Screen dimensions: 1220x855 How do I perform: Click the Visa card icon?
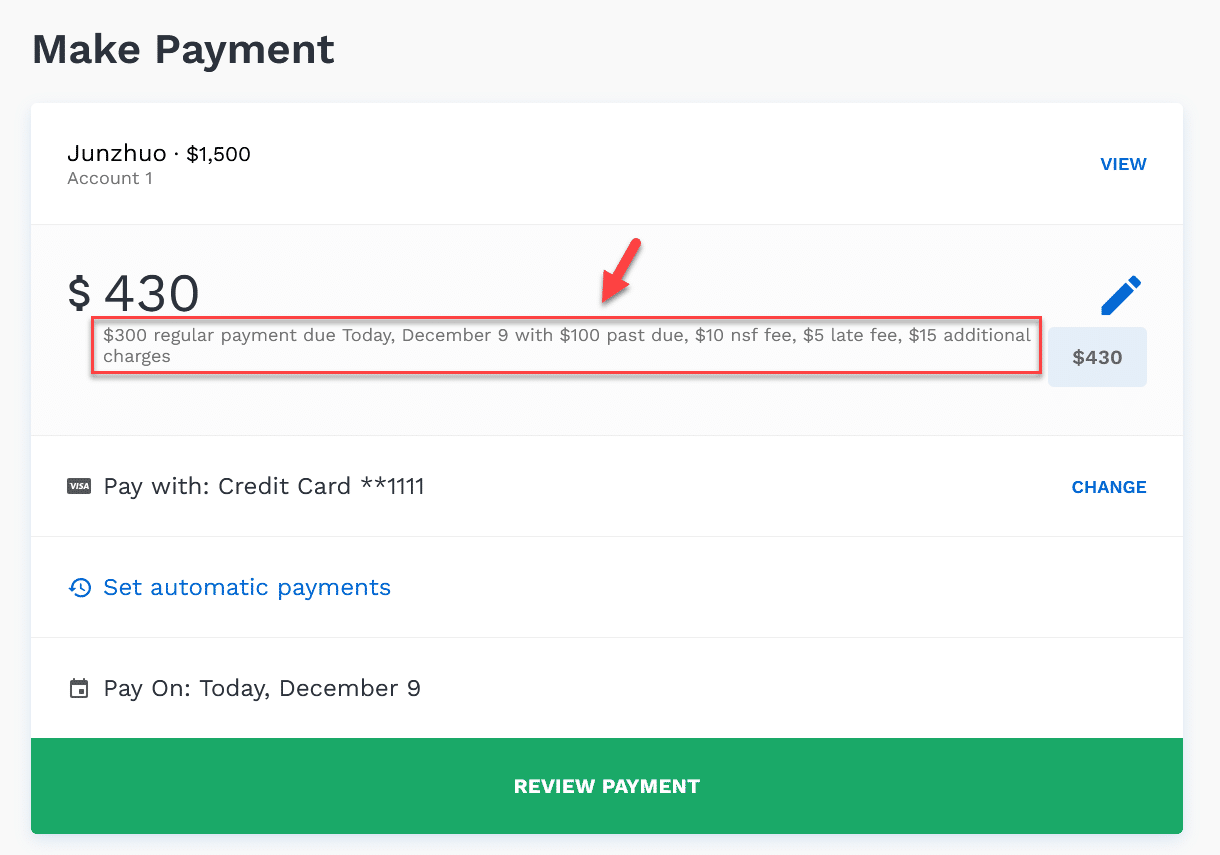(x=79, y=487)
